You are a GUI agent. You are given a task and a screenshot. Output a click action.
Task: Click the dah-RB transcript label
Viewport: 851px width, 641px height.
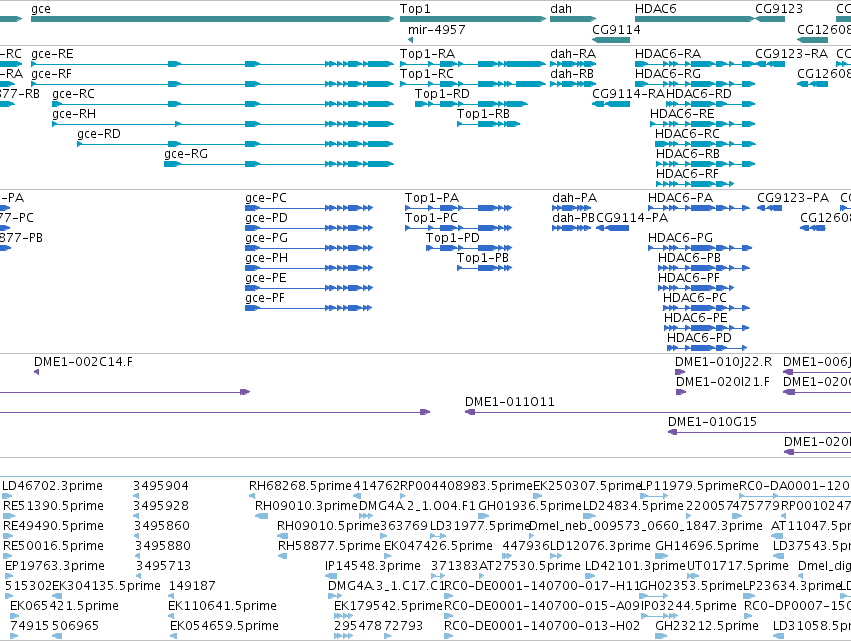[572, 74]
